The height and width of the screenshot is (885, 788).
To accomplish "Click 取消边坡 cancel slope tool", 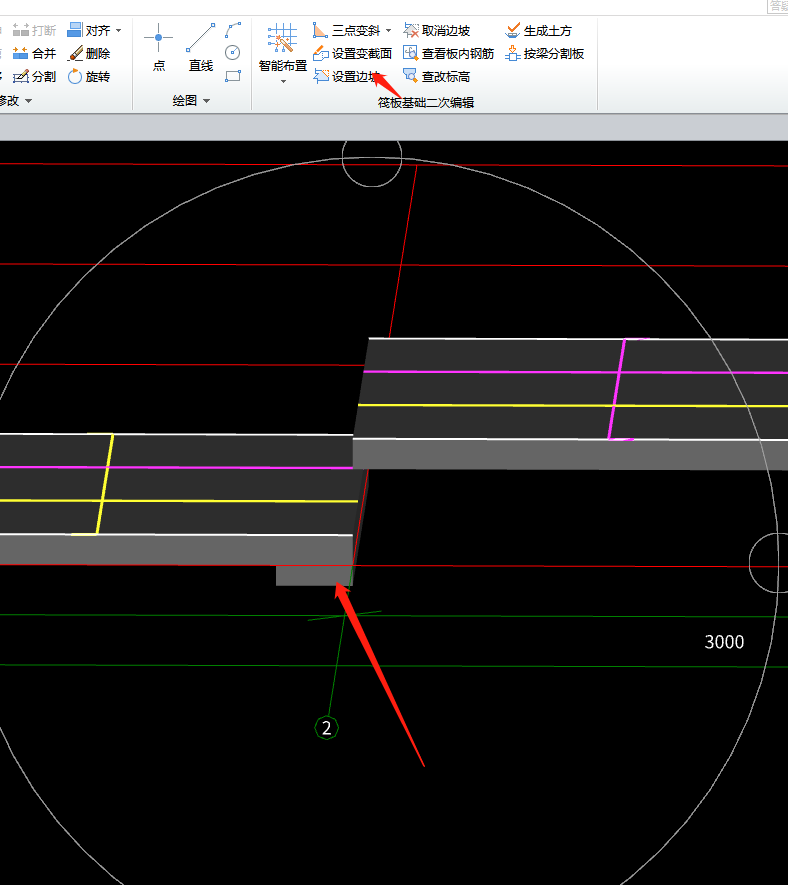I will click(x=436, y=30).
